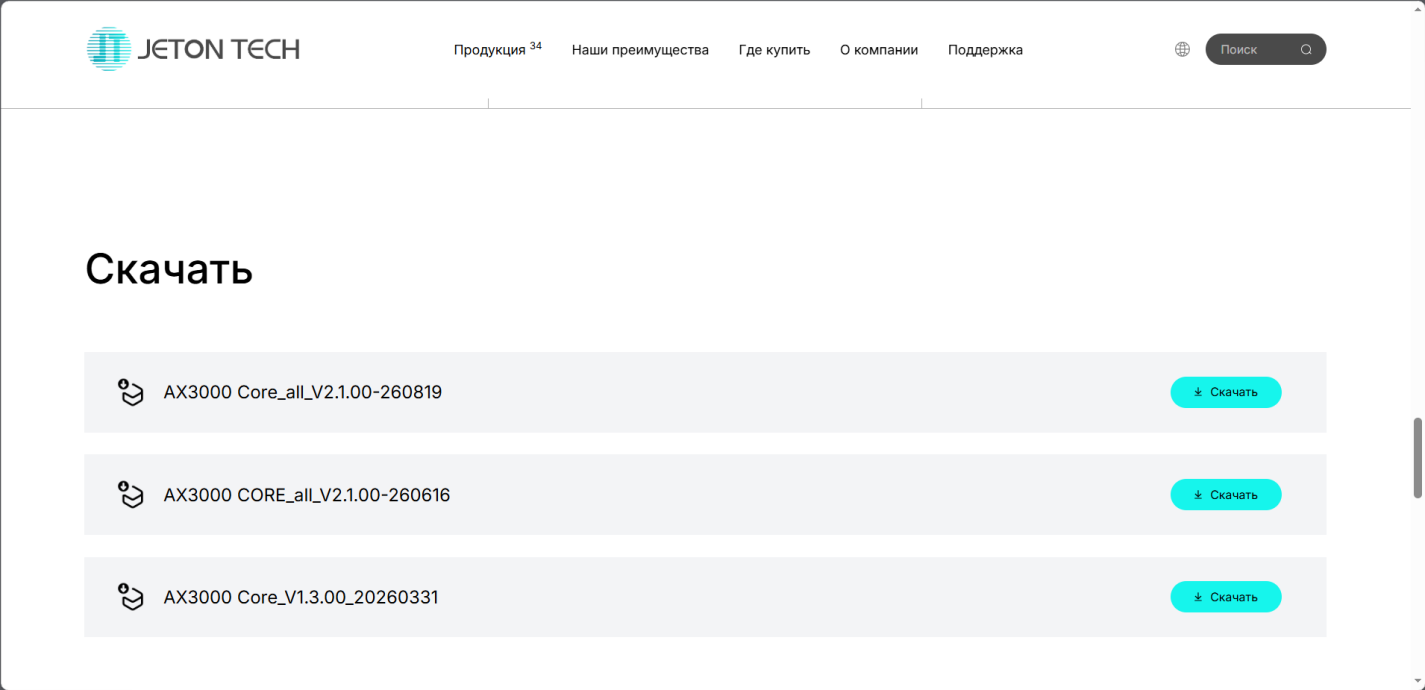Click the AX3000 Core_all_V2.1.00-260819 file name
The width and height of the screenshot is (1425, 690).
[303, 392]
